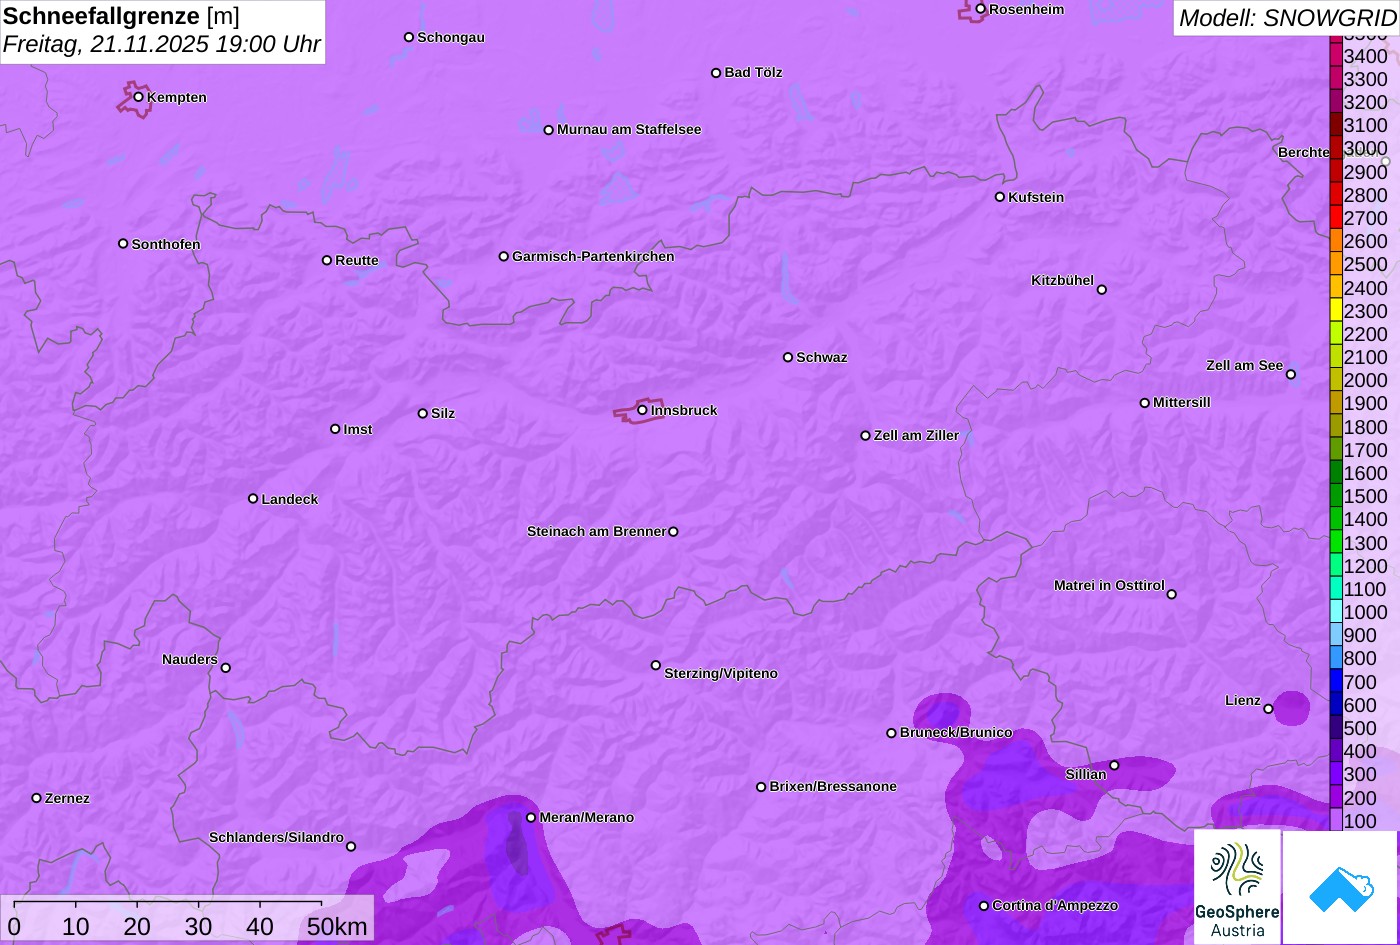1400x945 pixels.
Task: Click the Zell am Ziller marker
Action: click(866, 436)
